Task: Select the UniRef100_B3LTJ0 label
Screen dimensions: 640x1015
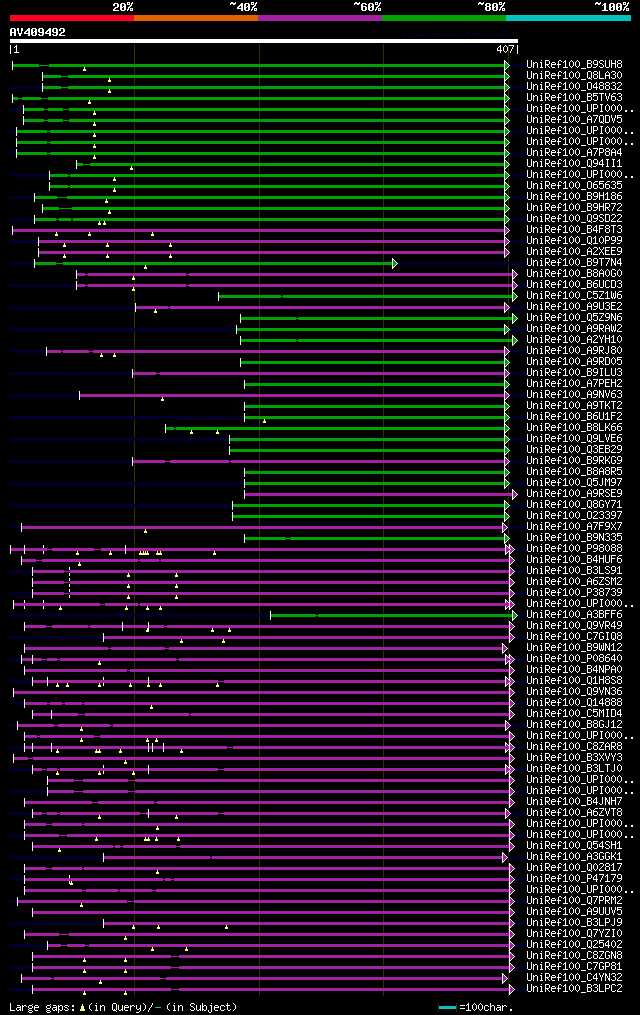Action: tap(574, 769)
